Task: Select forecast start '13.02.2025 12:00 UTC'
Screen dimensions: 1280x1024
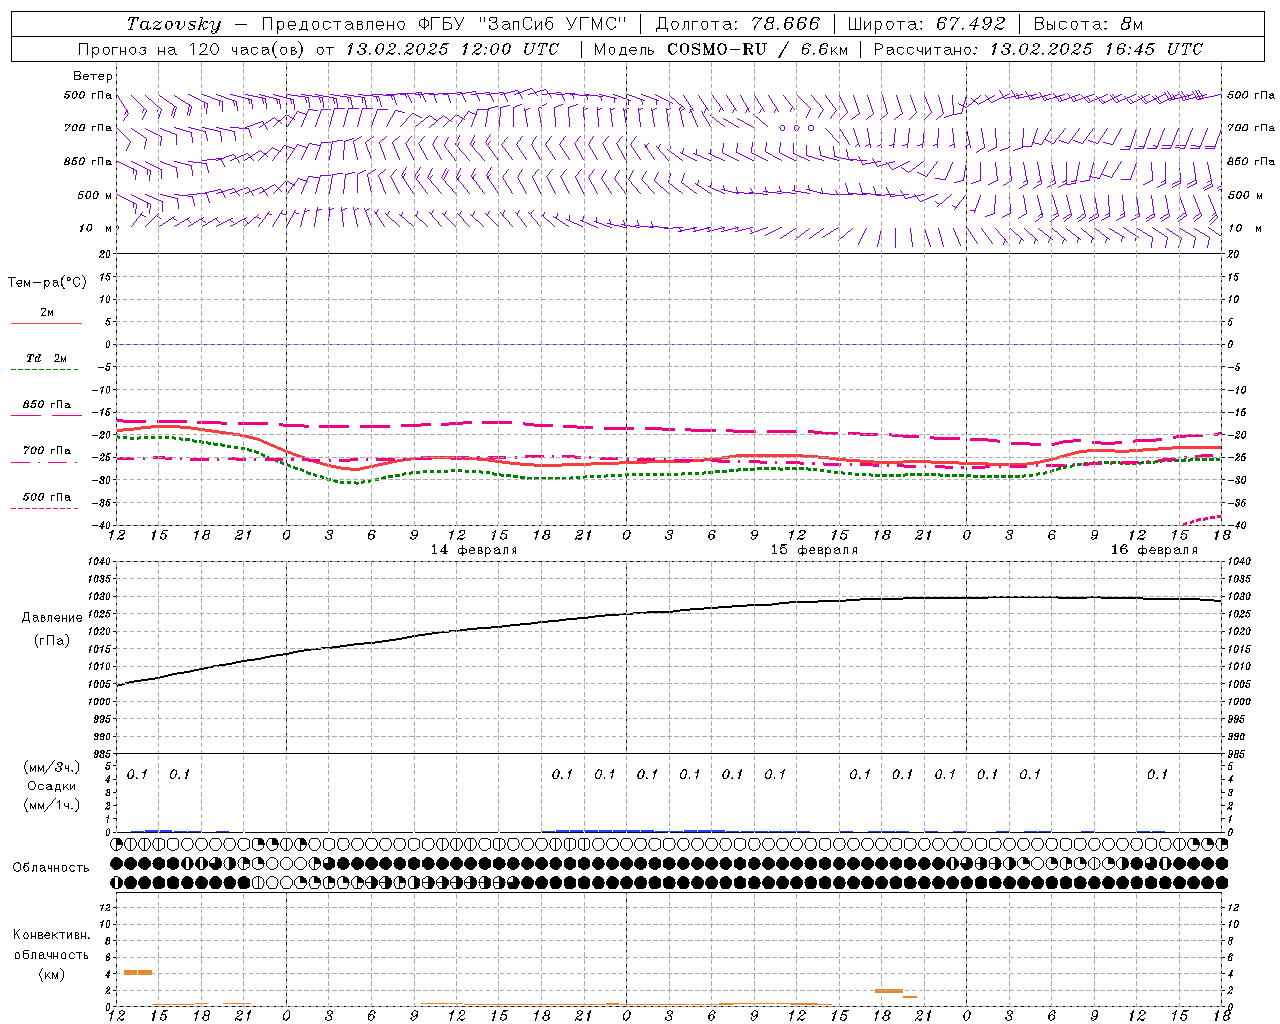Action: tap(452, 49)
